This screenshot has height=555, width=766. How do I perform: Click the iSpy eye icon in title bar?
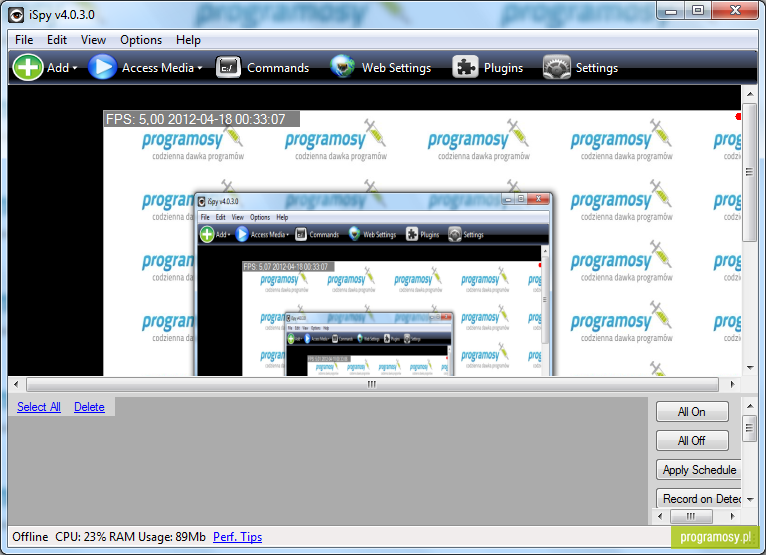point(16,15)
